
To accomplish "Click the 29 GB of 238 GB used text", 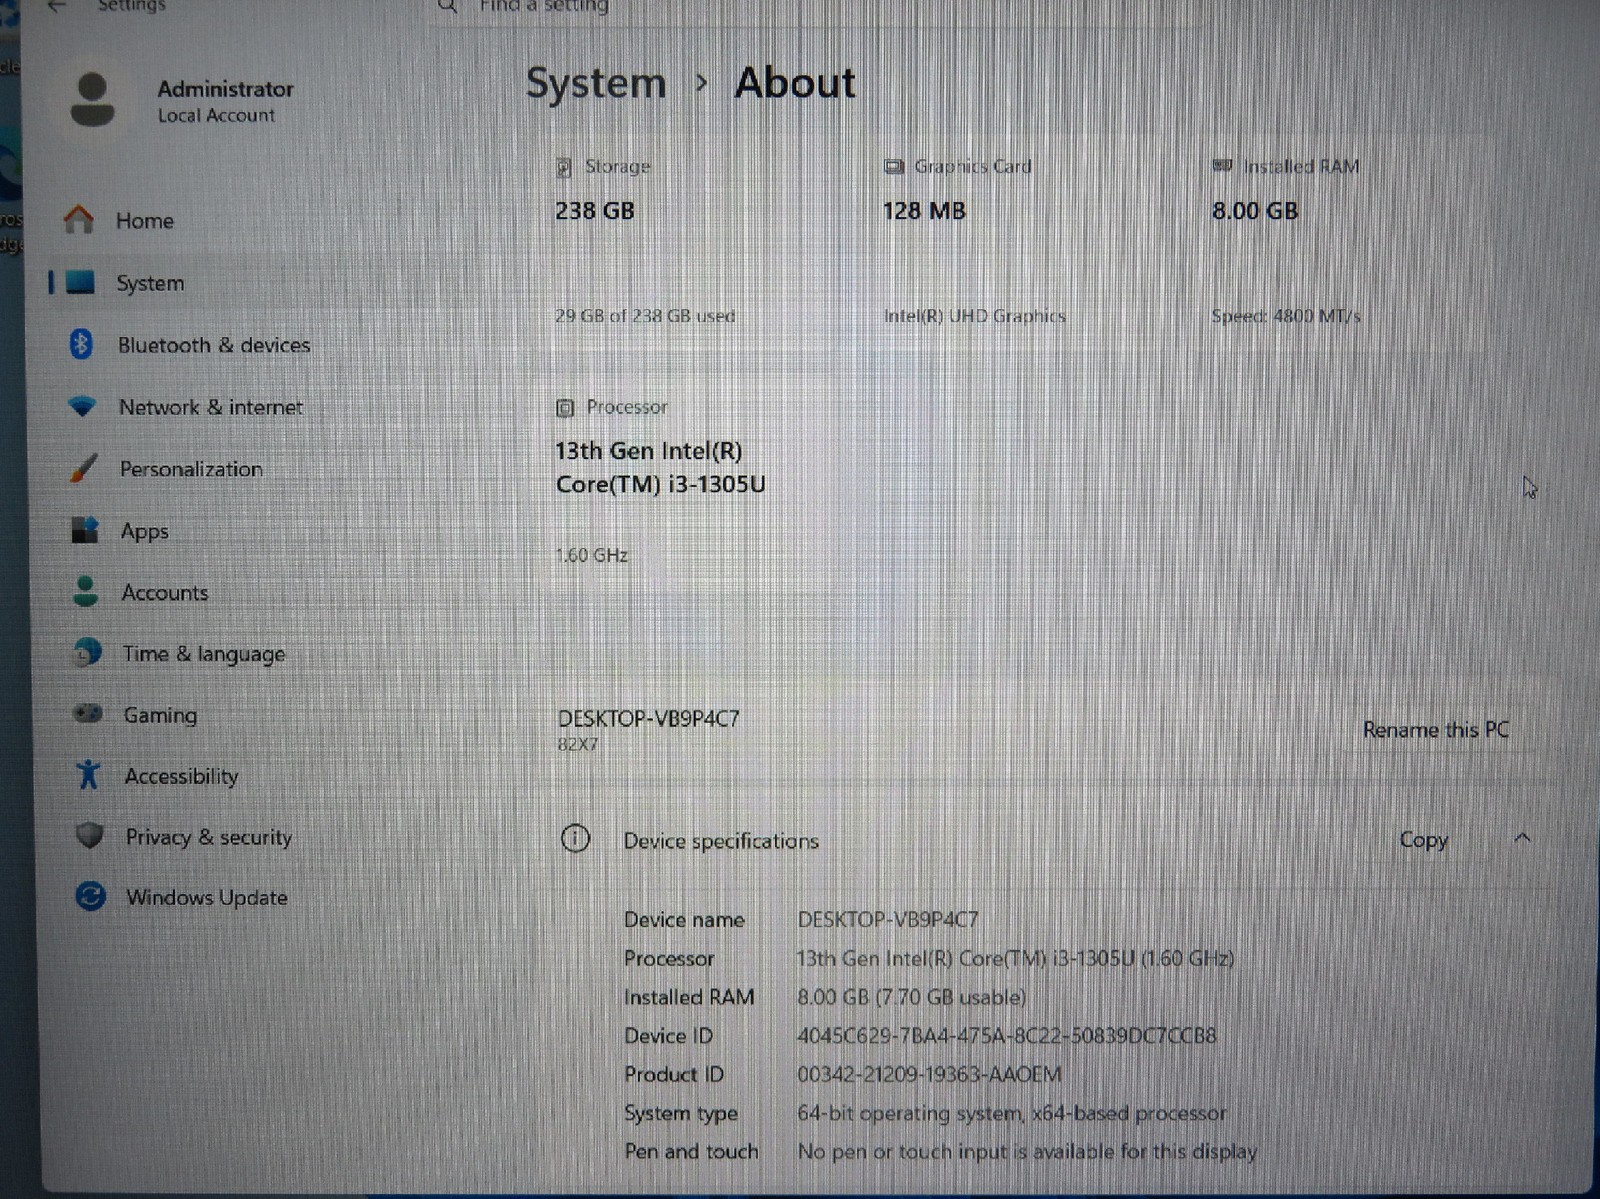I will [645, 316].
